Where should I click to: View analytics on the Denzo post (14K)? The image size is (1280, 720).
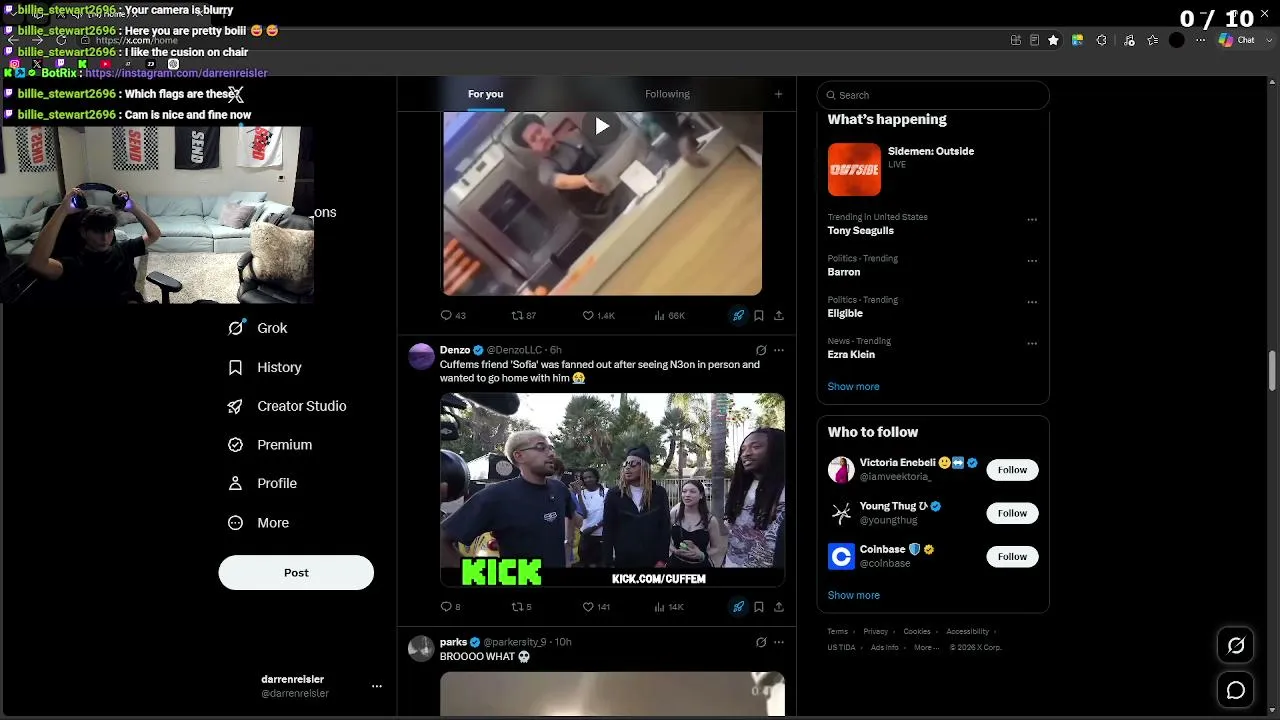coord(668,607)
